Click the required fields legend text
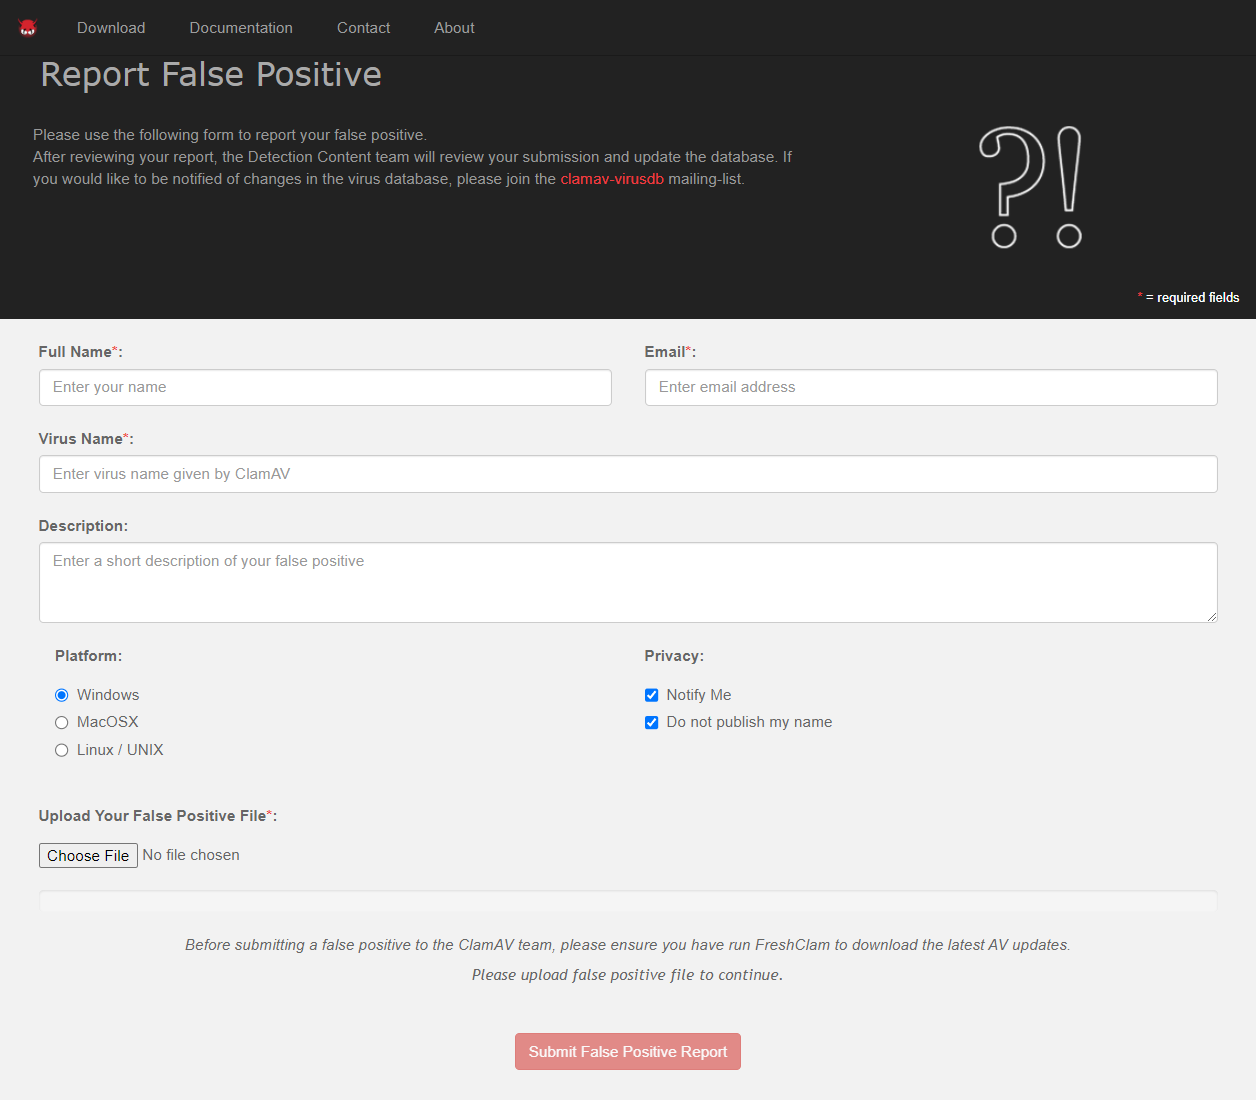 pos(1189,297)
